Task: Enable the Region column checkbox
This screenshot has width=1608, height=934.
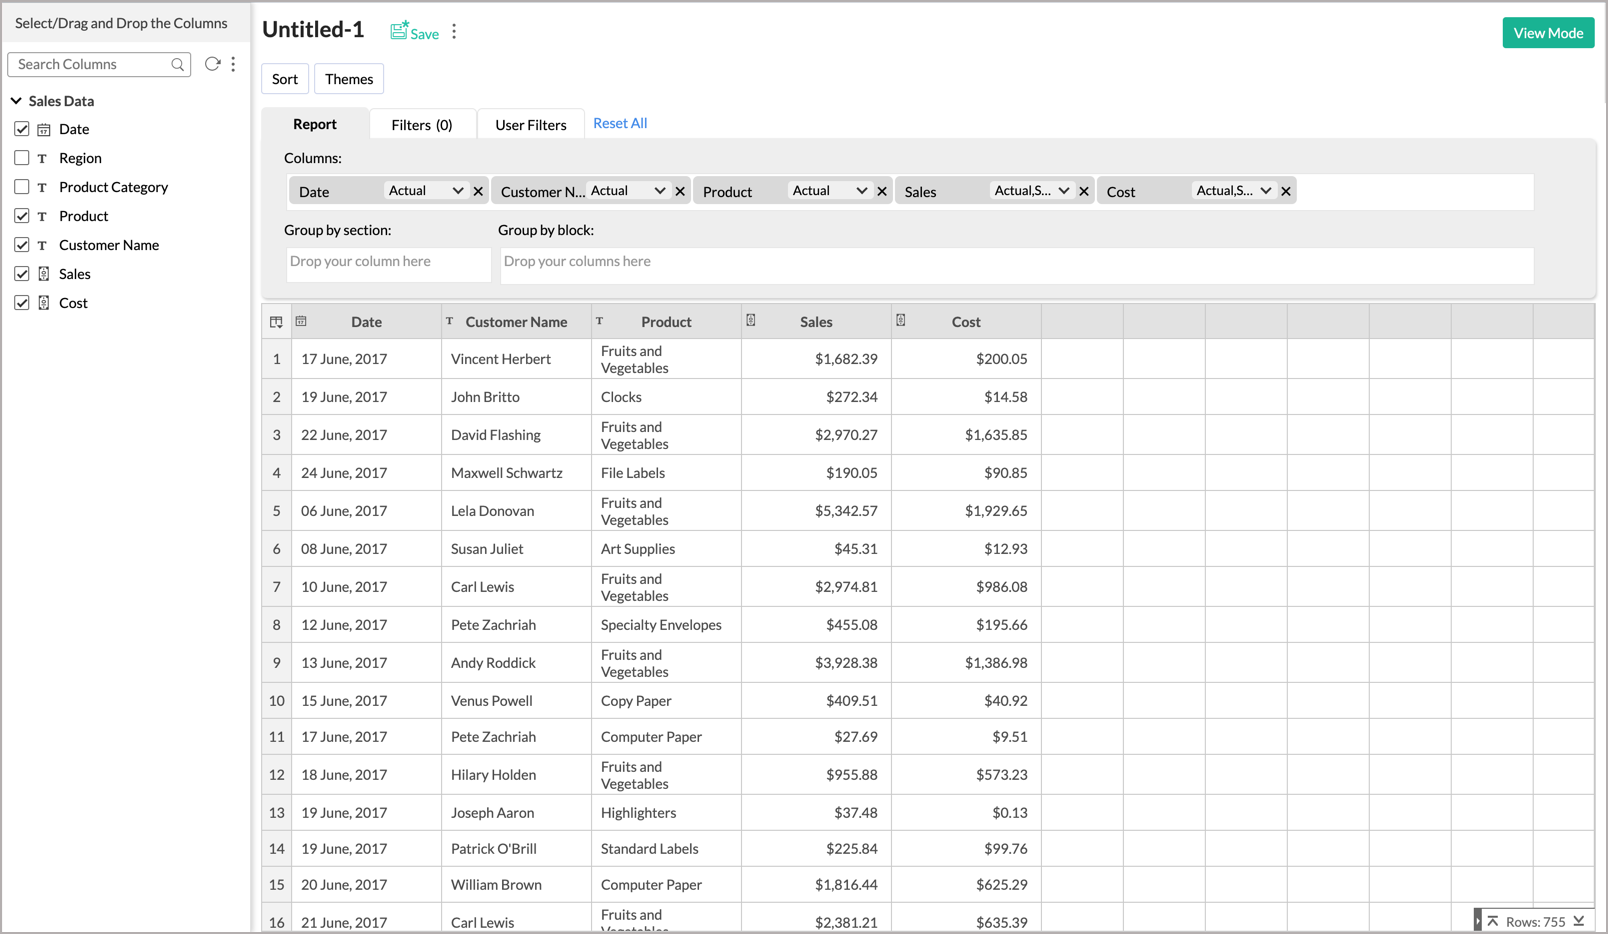Action: point(22,158)
